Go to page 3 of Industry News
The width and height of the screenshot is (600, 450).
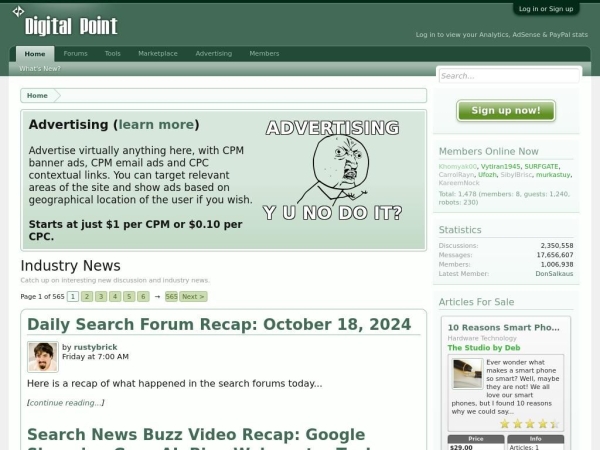tap(101, 297)
